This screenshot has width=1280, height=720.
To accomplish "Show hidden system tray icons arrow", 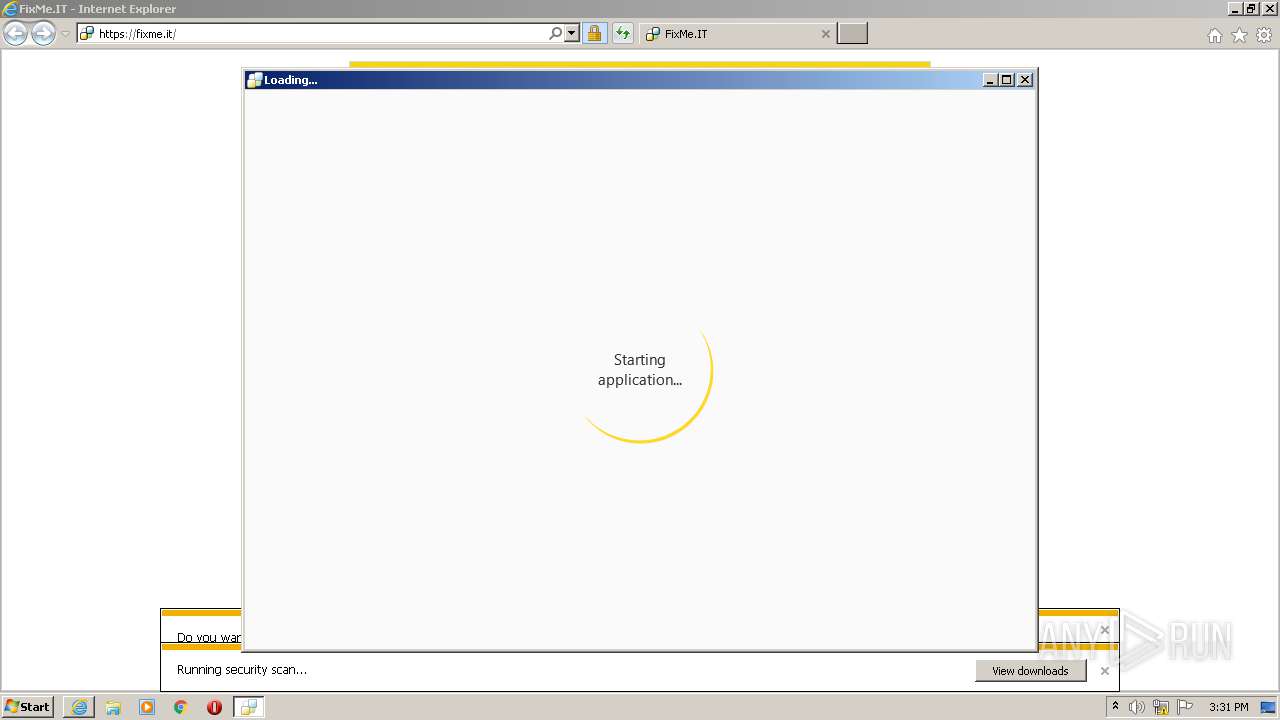I will 1116,707.
